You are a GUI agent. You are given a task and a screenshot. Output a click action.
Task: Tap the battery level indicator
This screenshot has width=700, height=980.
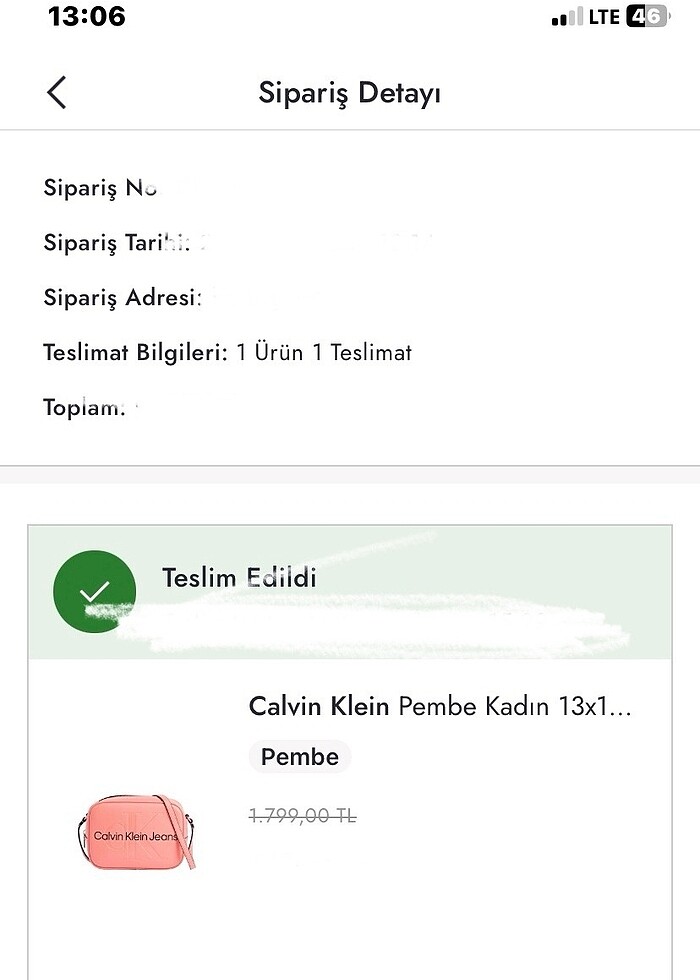(x=647, y=17)
